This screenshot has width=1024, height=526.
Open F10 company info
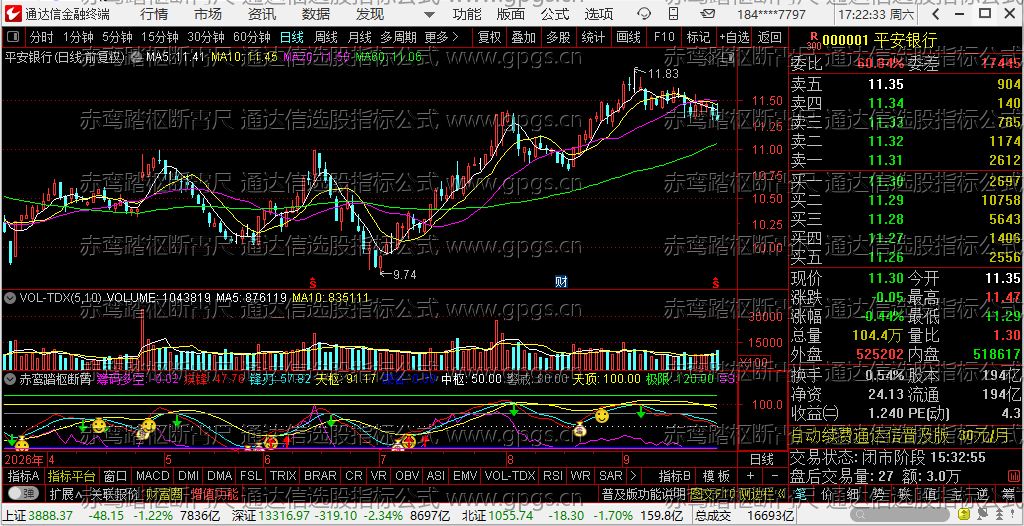tap(664, 37)
